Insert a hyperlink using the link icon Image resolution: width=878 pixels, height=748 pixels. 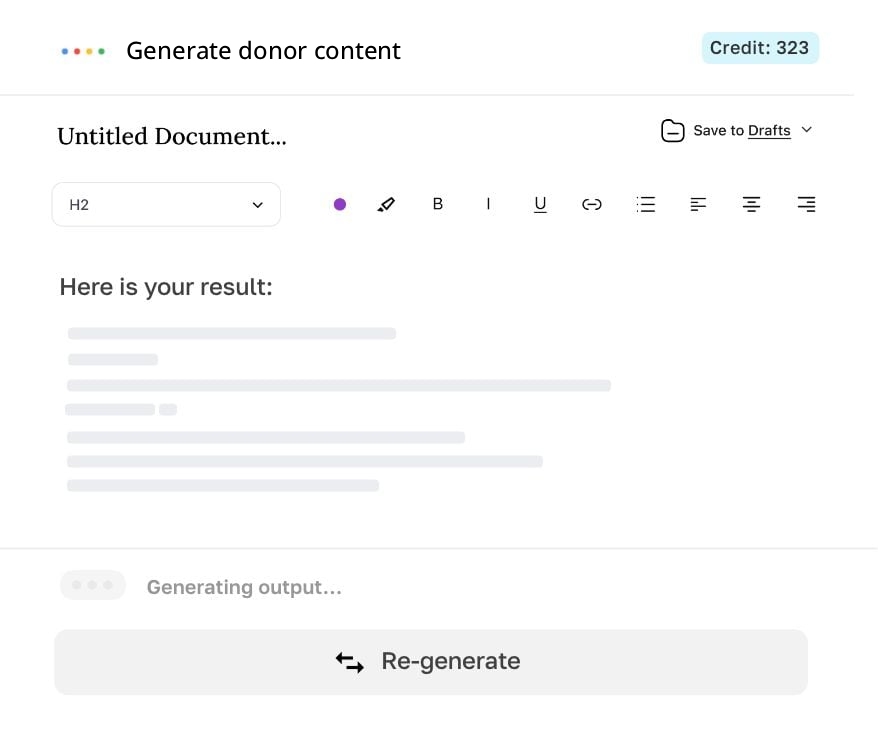[x=591, y=204]
